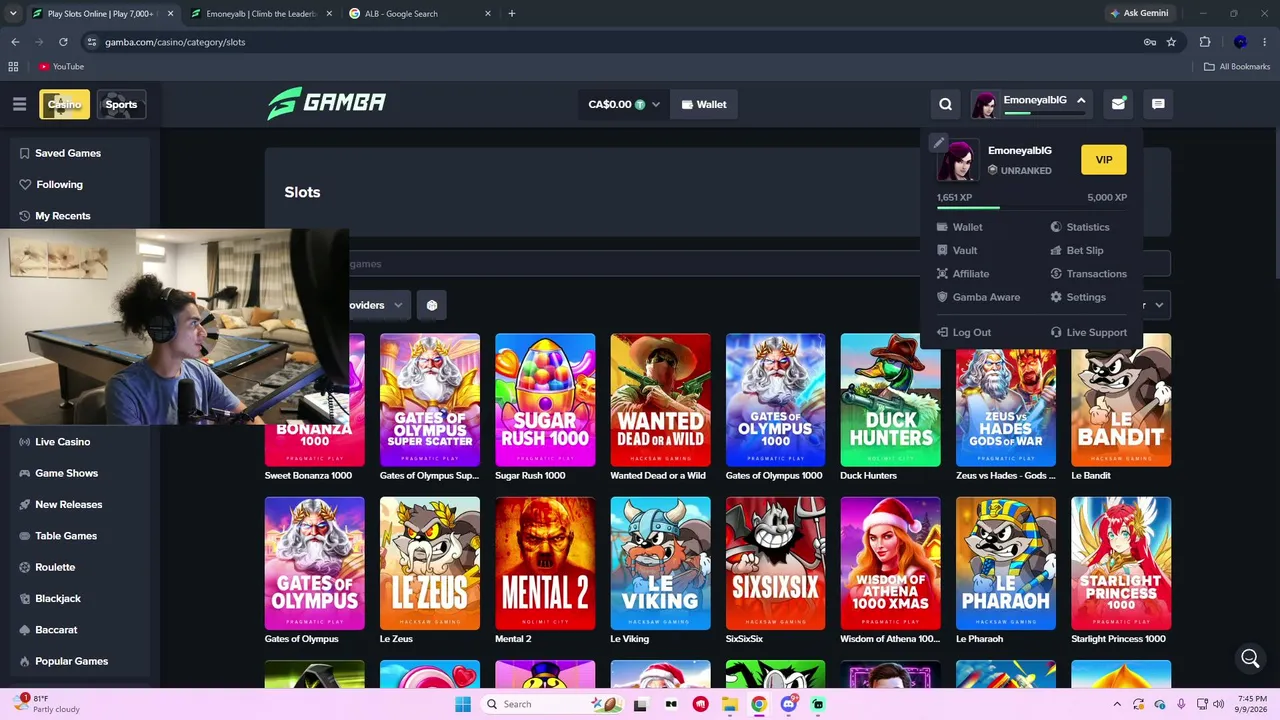Open Settings in profile menu
Viewport: 1280px width, 720px height.
point(1078,297)
